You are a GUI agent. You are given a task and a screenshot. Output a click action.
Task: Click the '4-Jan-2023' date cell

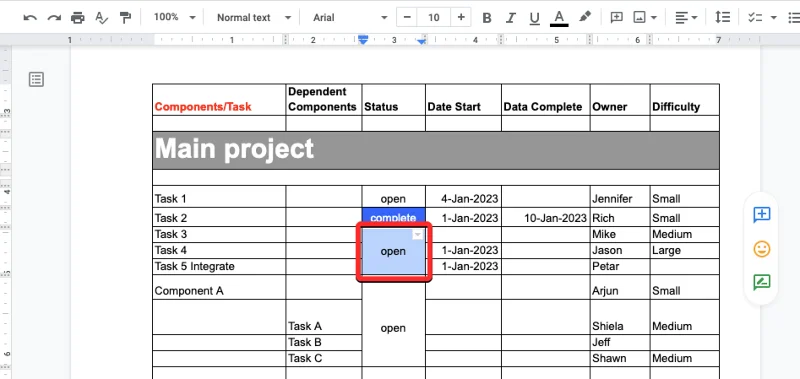click(463, 197)
